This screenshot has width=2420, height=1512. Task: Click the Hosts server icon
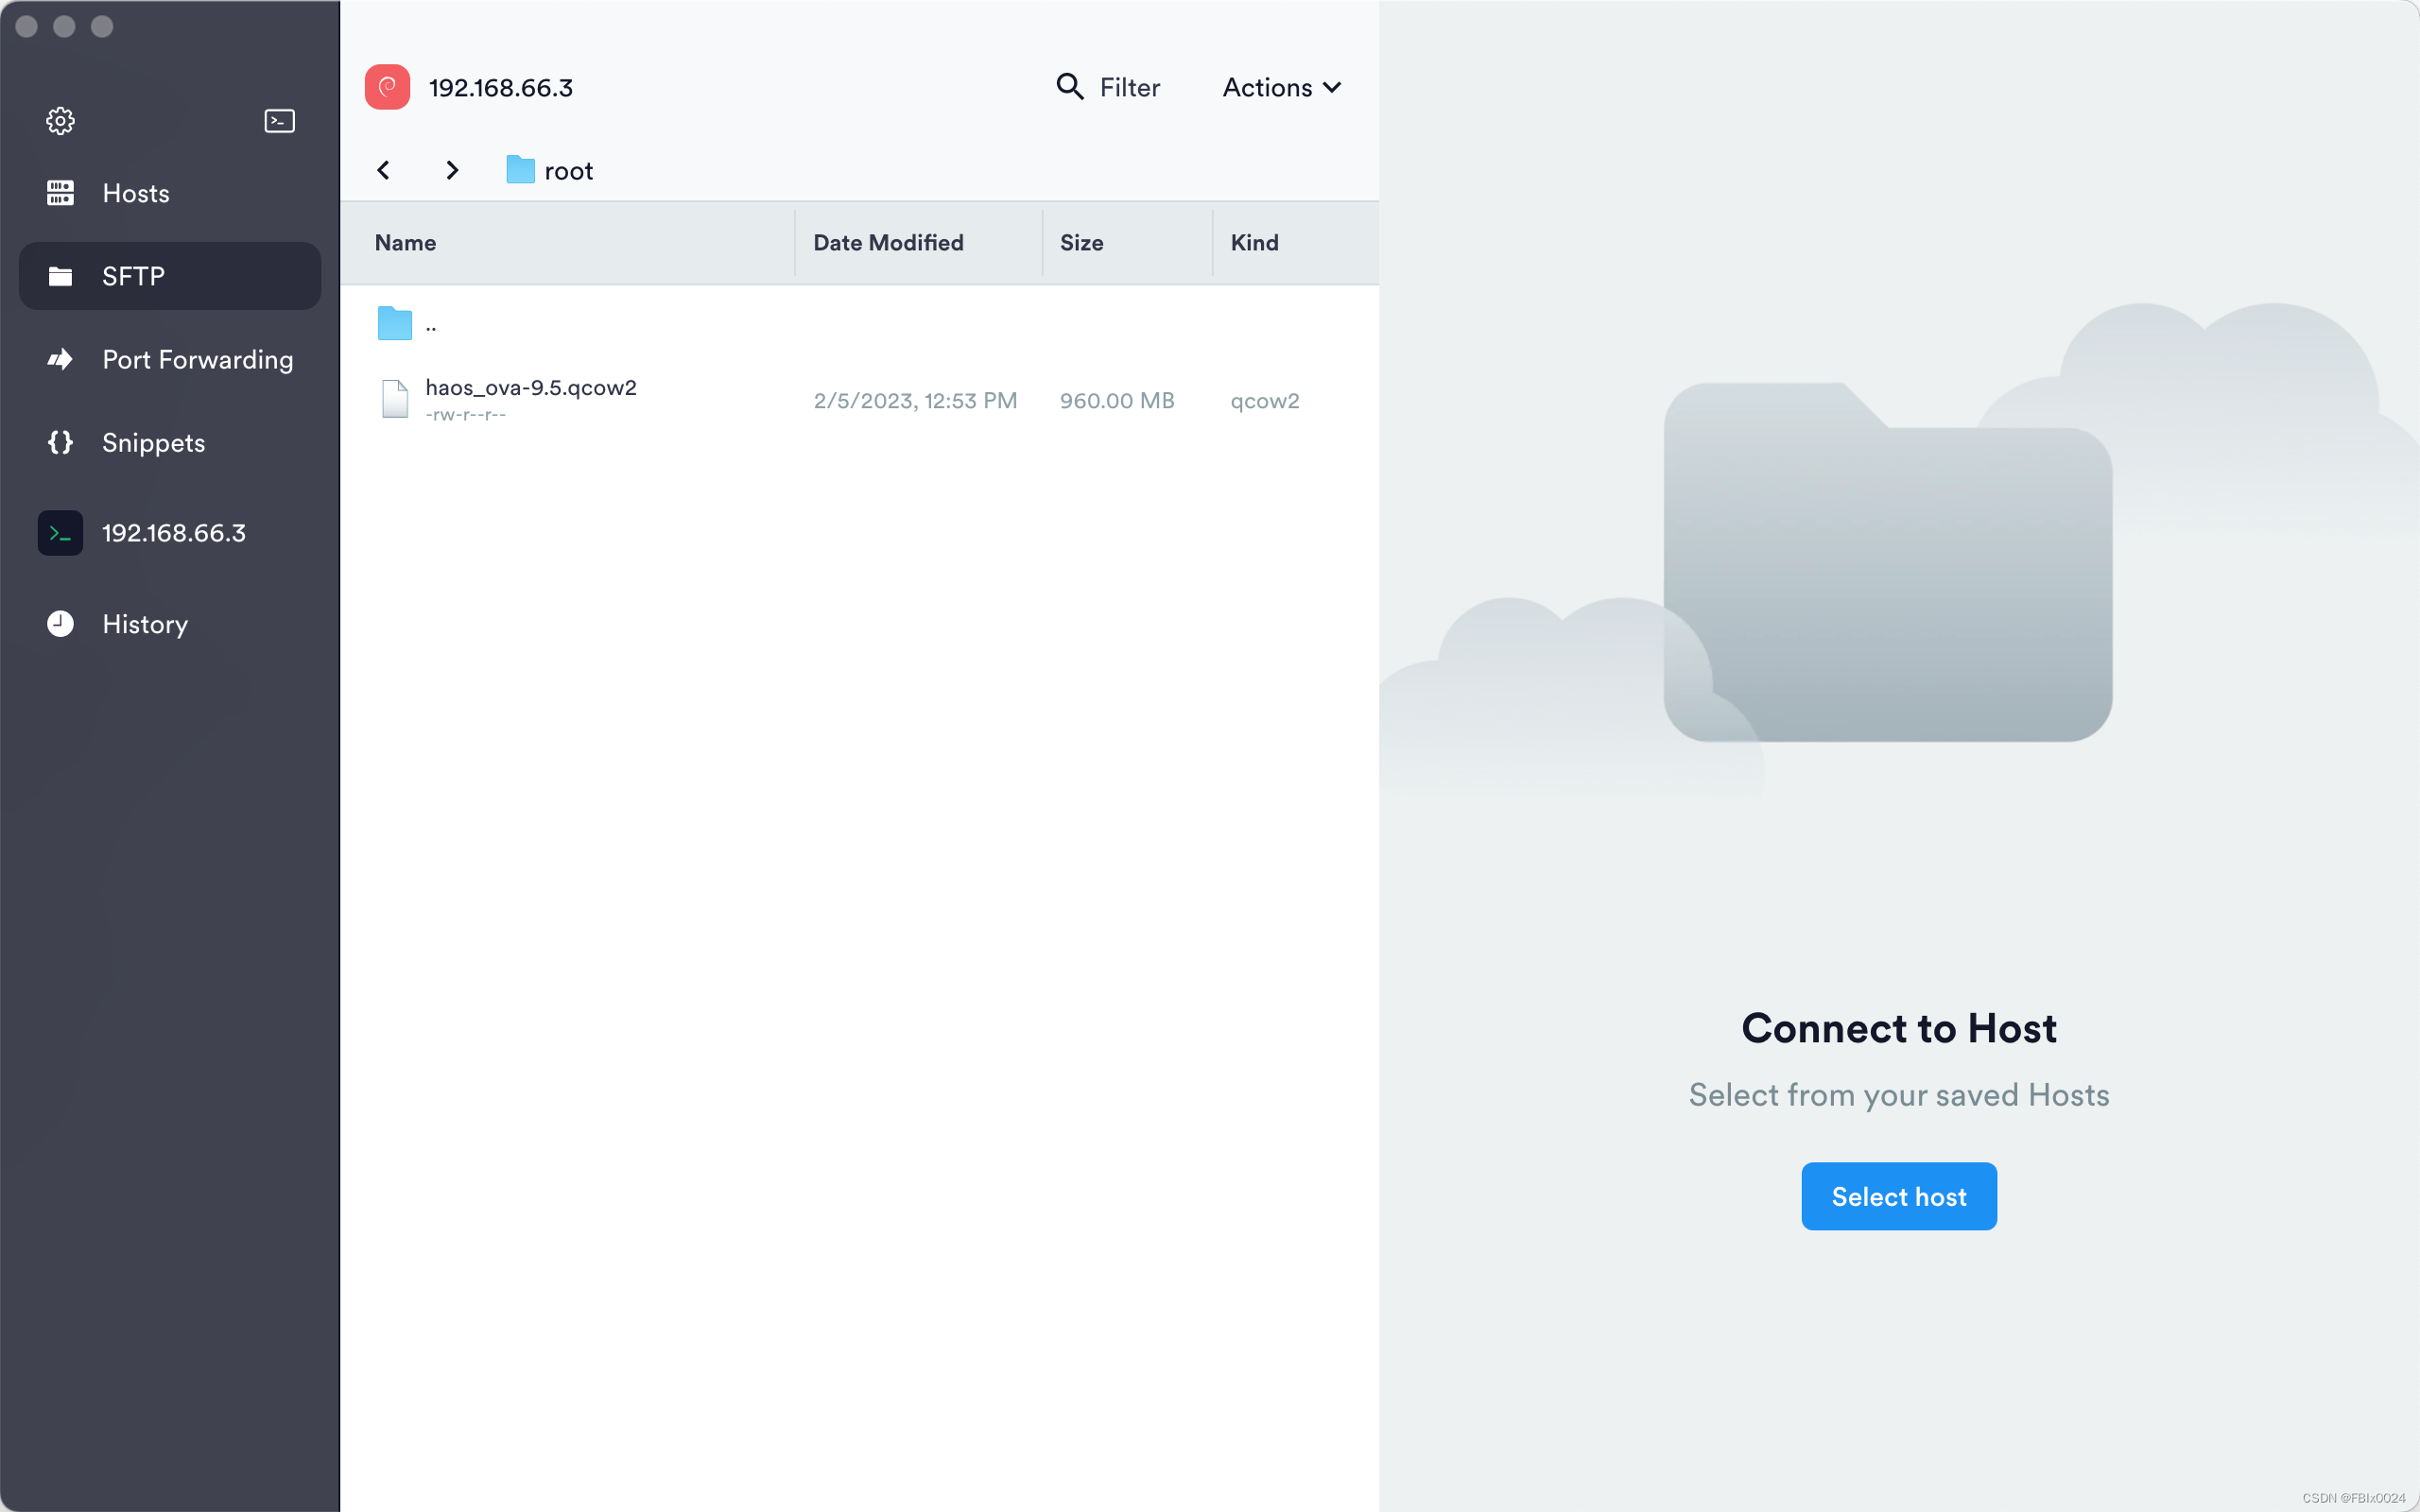pos(60,193)
